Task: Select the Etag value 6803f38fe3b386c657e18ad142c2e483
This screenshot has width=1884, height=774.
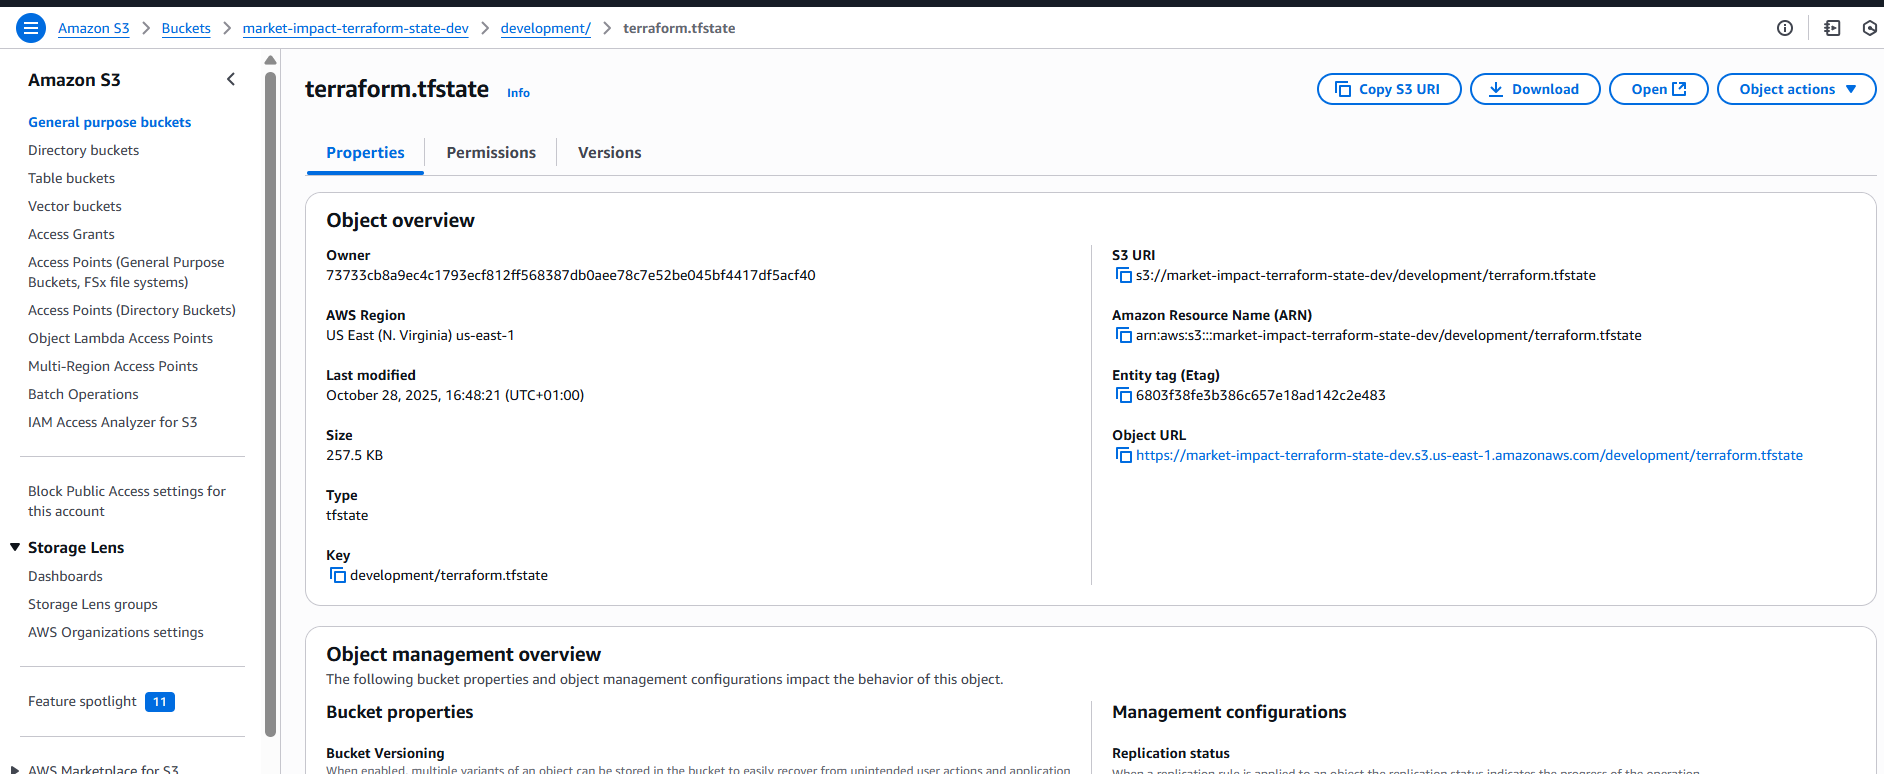Action: coord(1261,395)
